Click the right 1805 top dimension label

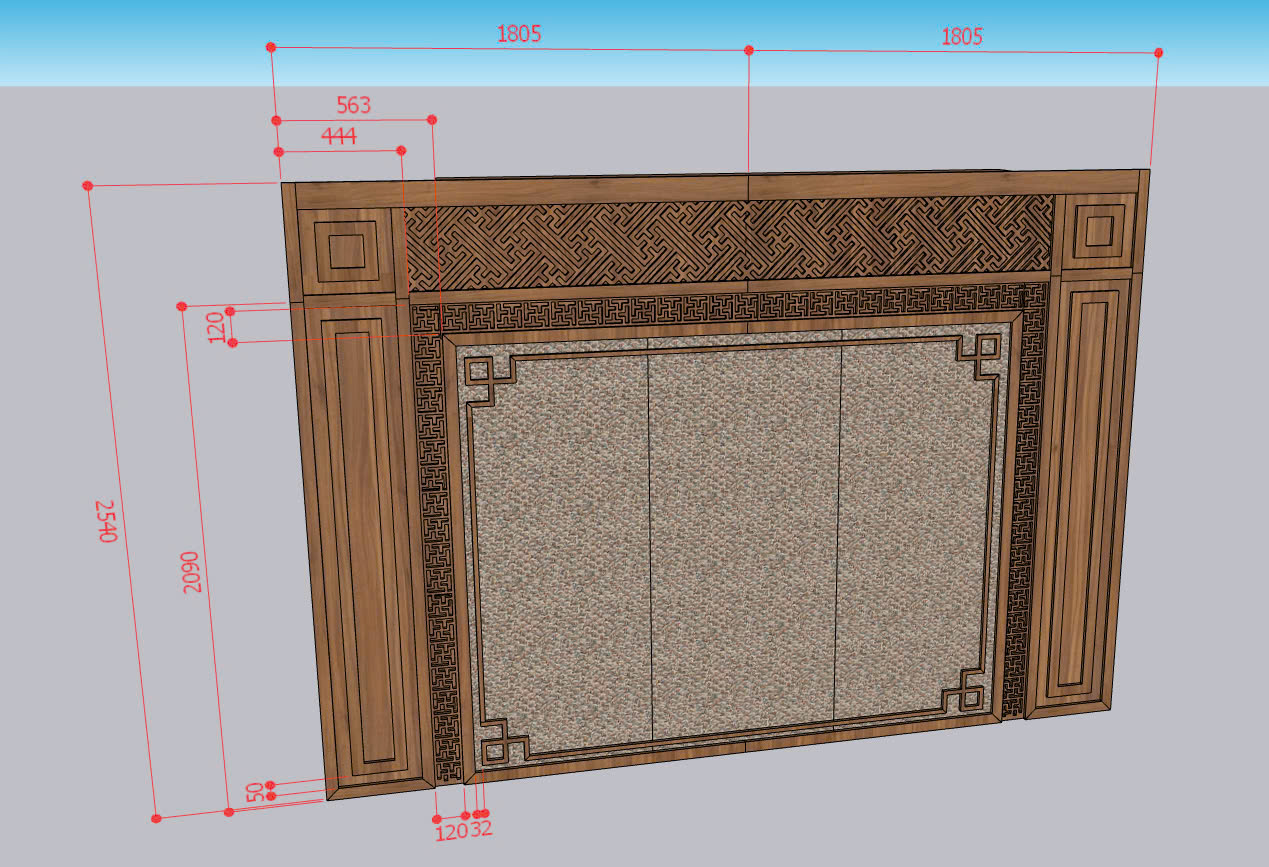click(961, 36)
